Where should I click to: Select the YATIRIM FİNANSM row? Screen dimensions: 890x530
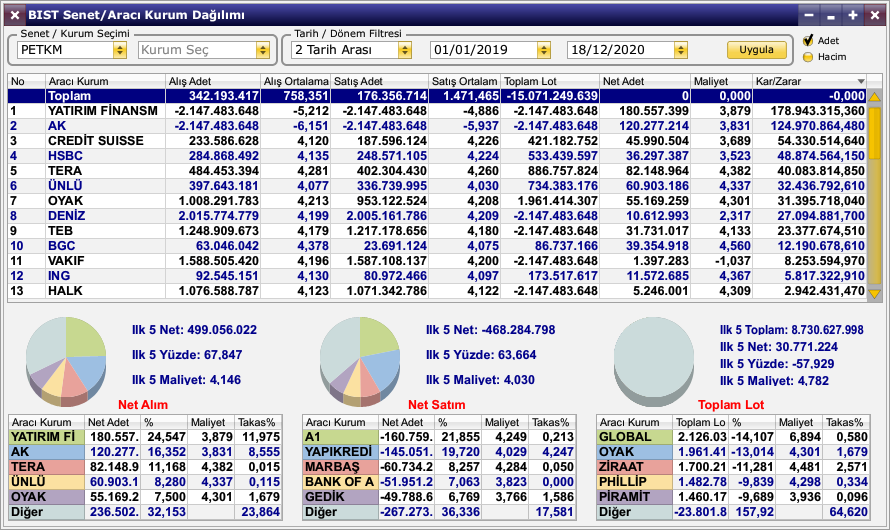coord(437,111)
